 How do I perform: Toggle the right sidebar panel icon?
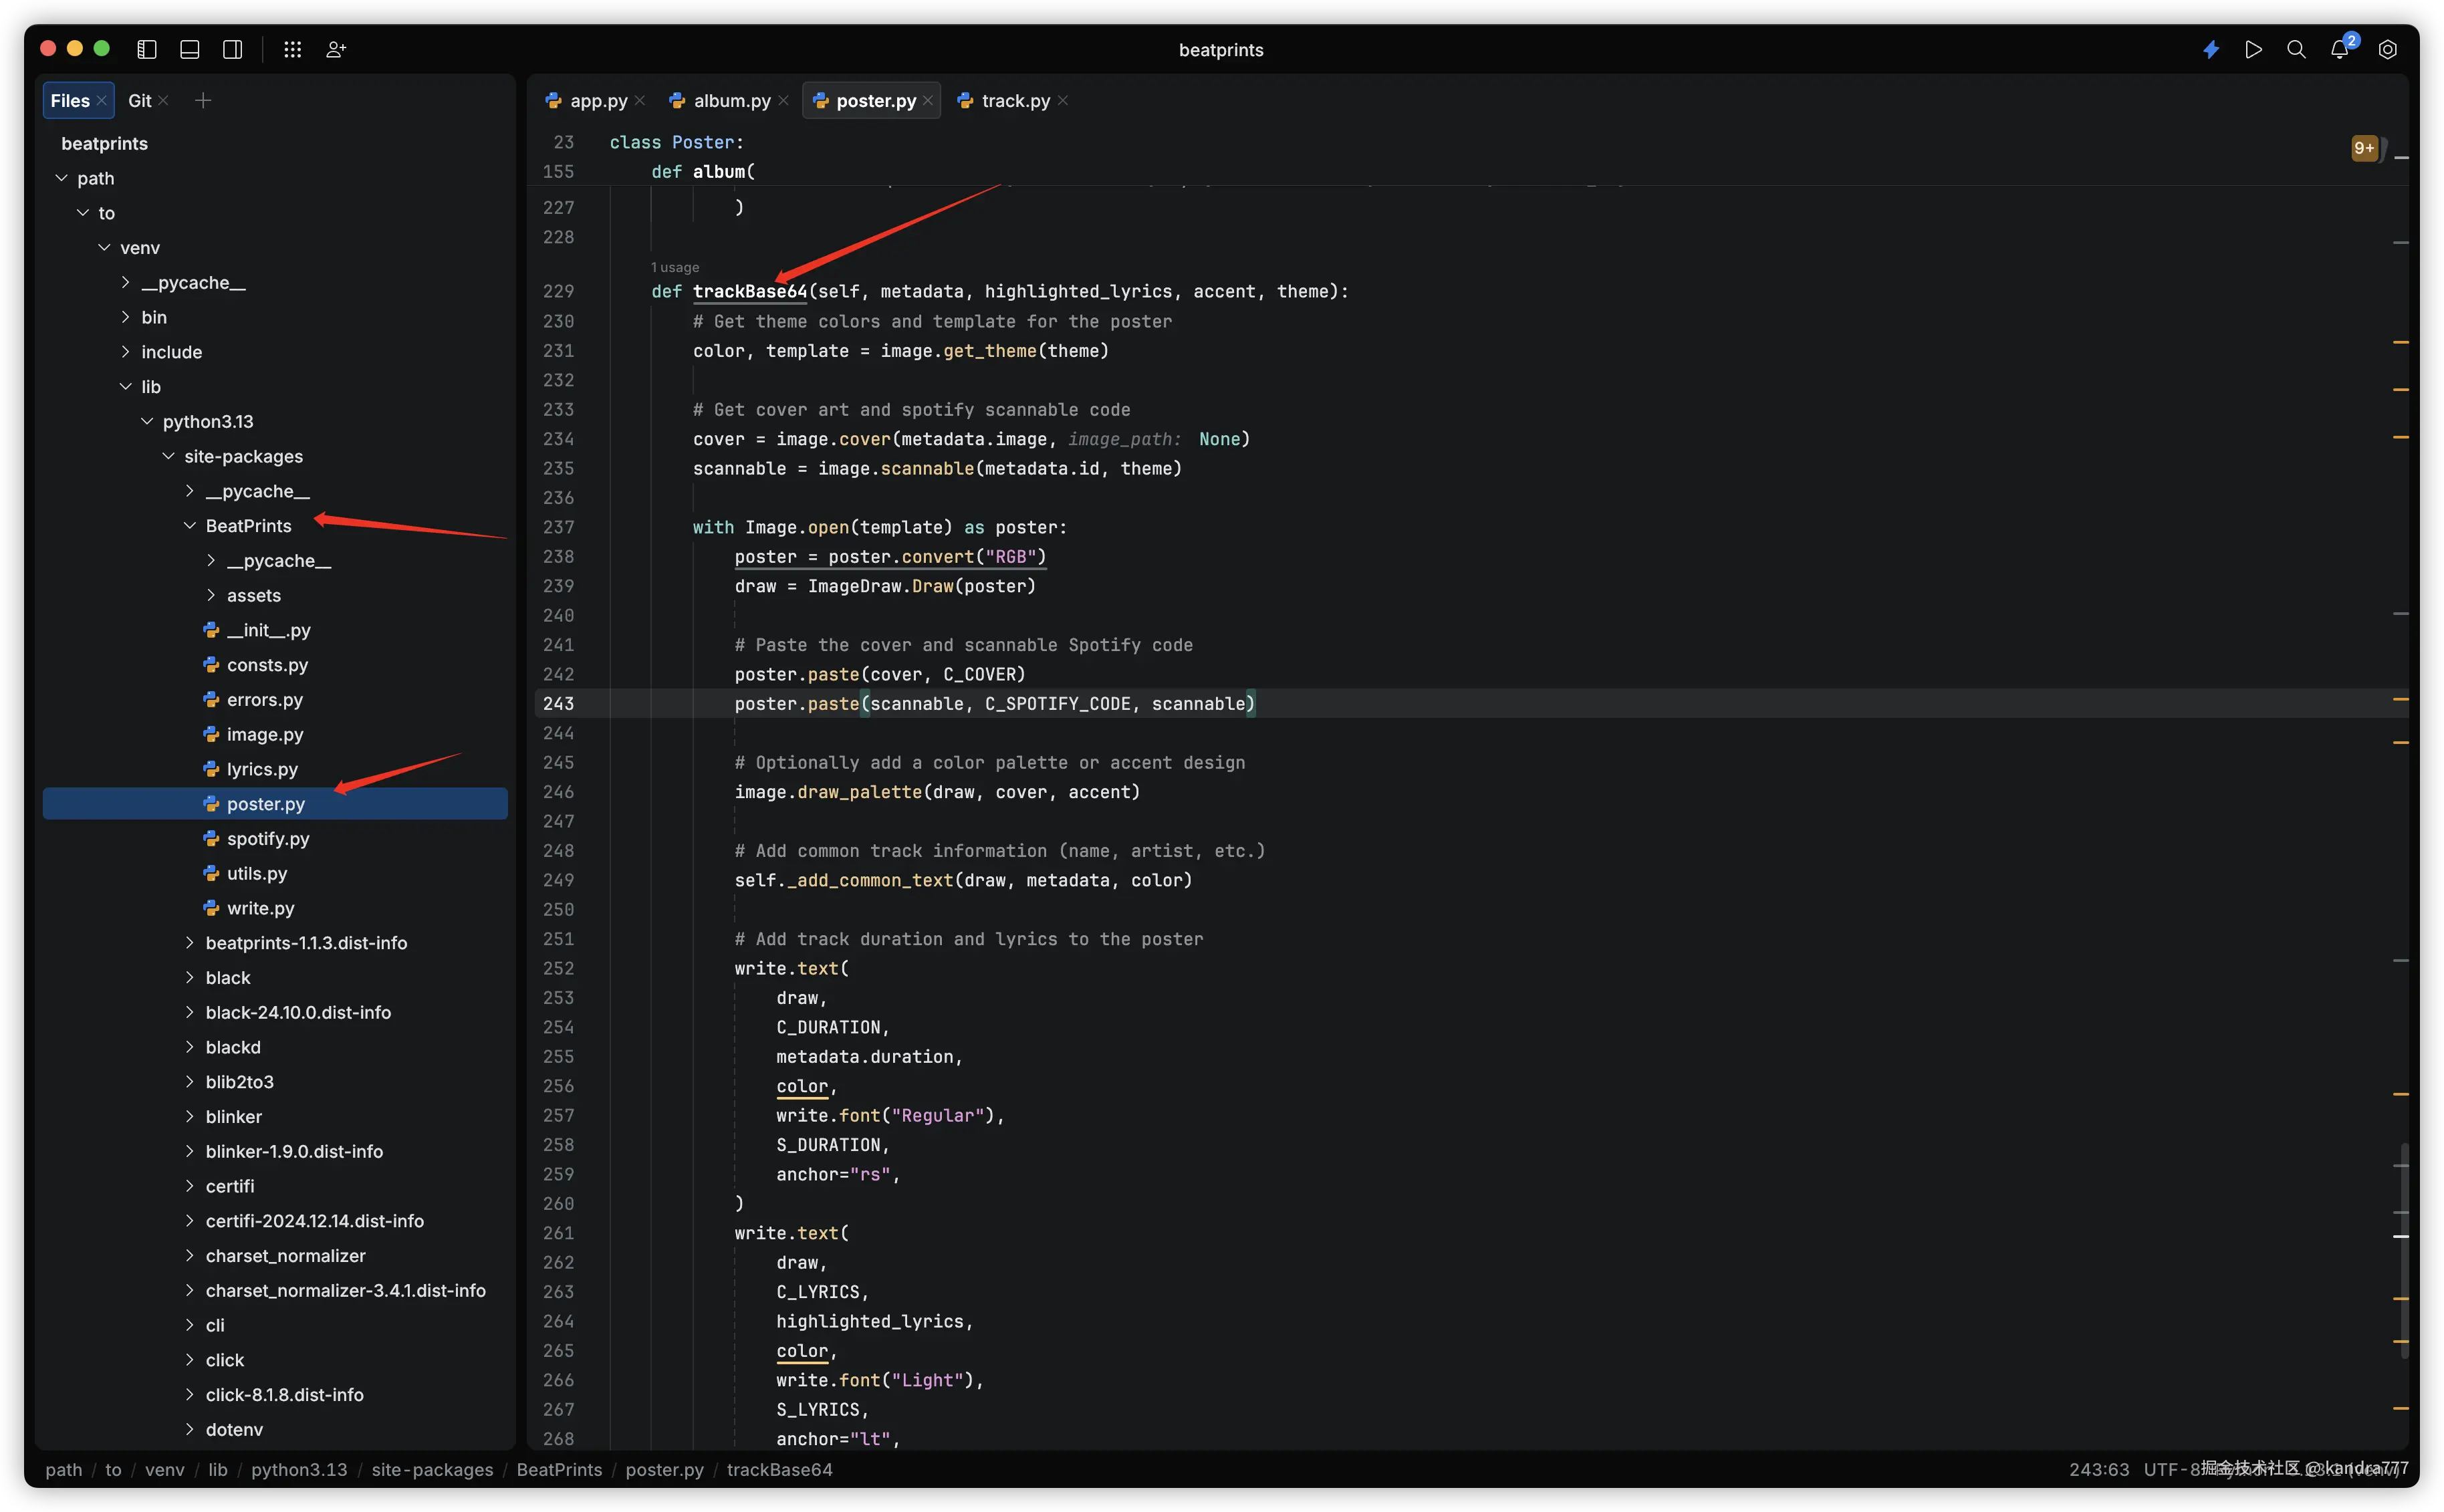click(233, 49)
